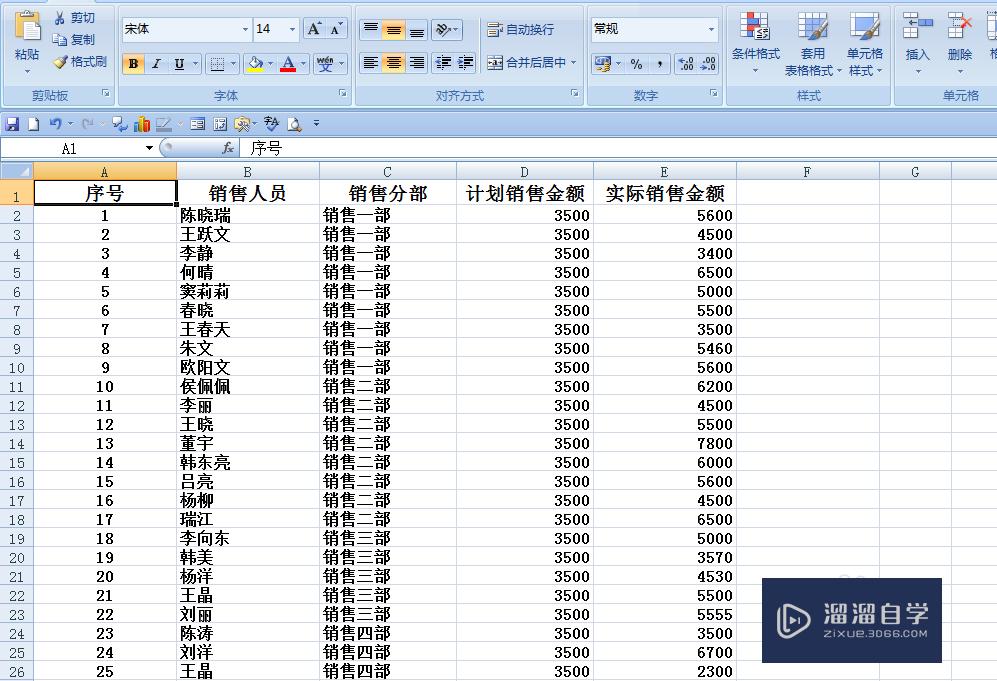Open the underline style dropdown arrow

click(x=195, y=64)
